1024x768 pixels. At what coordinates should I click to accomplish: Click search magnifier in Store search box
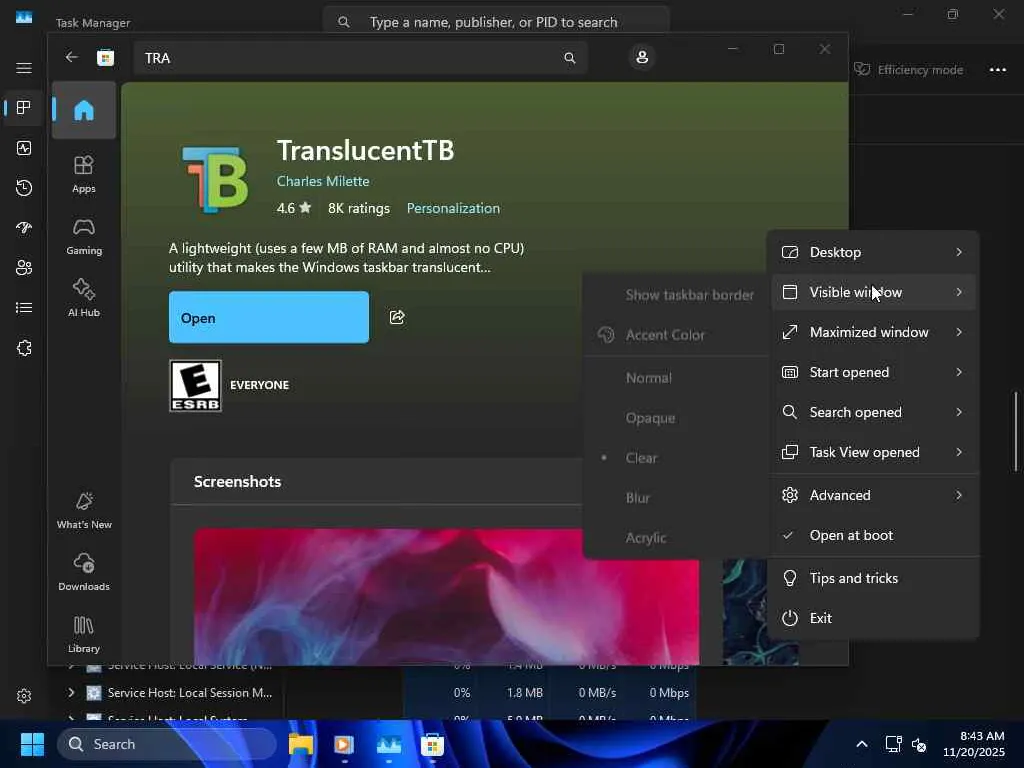[x=569, y=58]
